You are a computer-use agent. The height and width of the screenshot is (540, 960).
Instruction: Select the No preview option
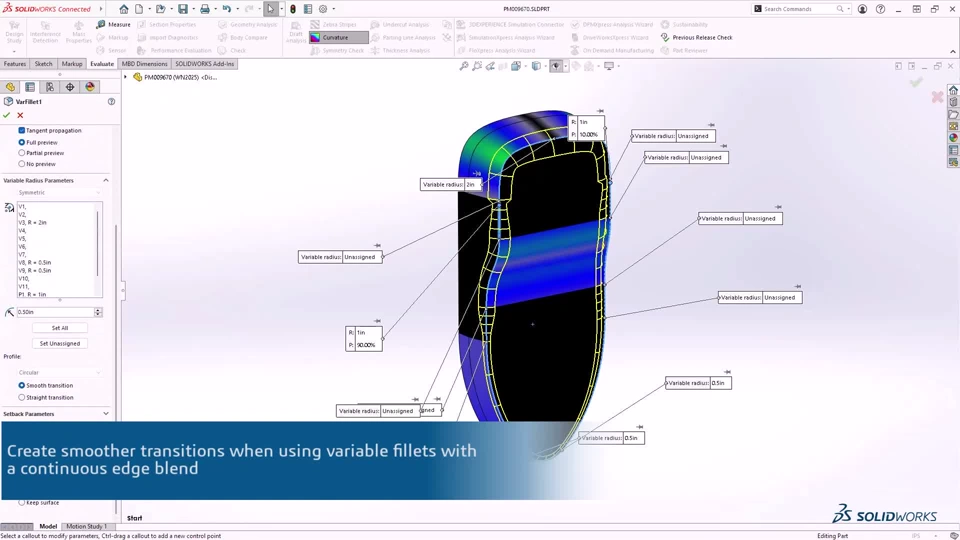point(21,164)
